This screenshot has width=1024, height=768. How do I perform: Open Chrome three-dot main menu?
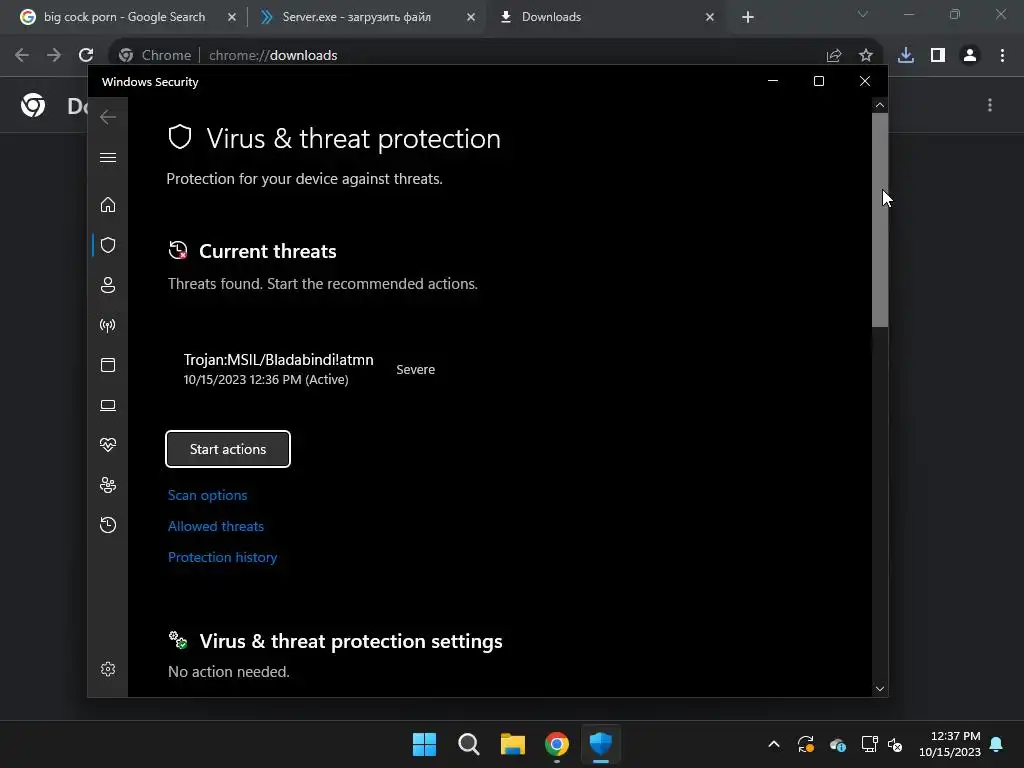(x=1002, y=56)
